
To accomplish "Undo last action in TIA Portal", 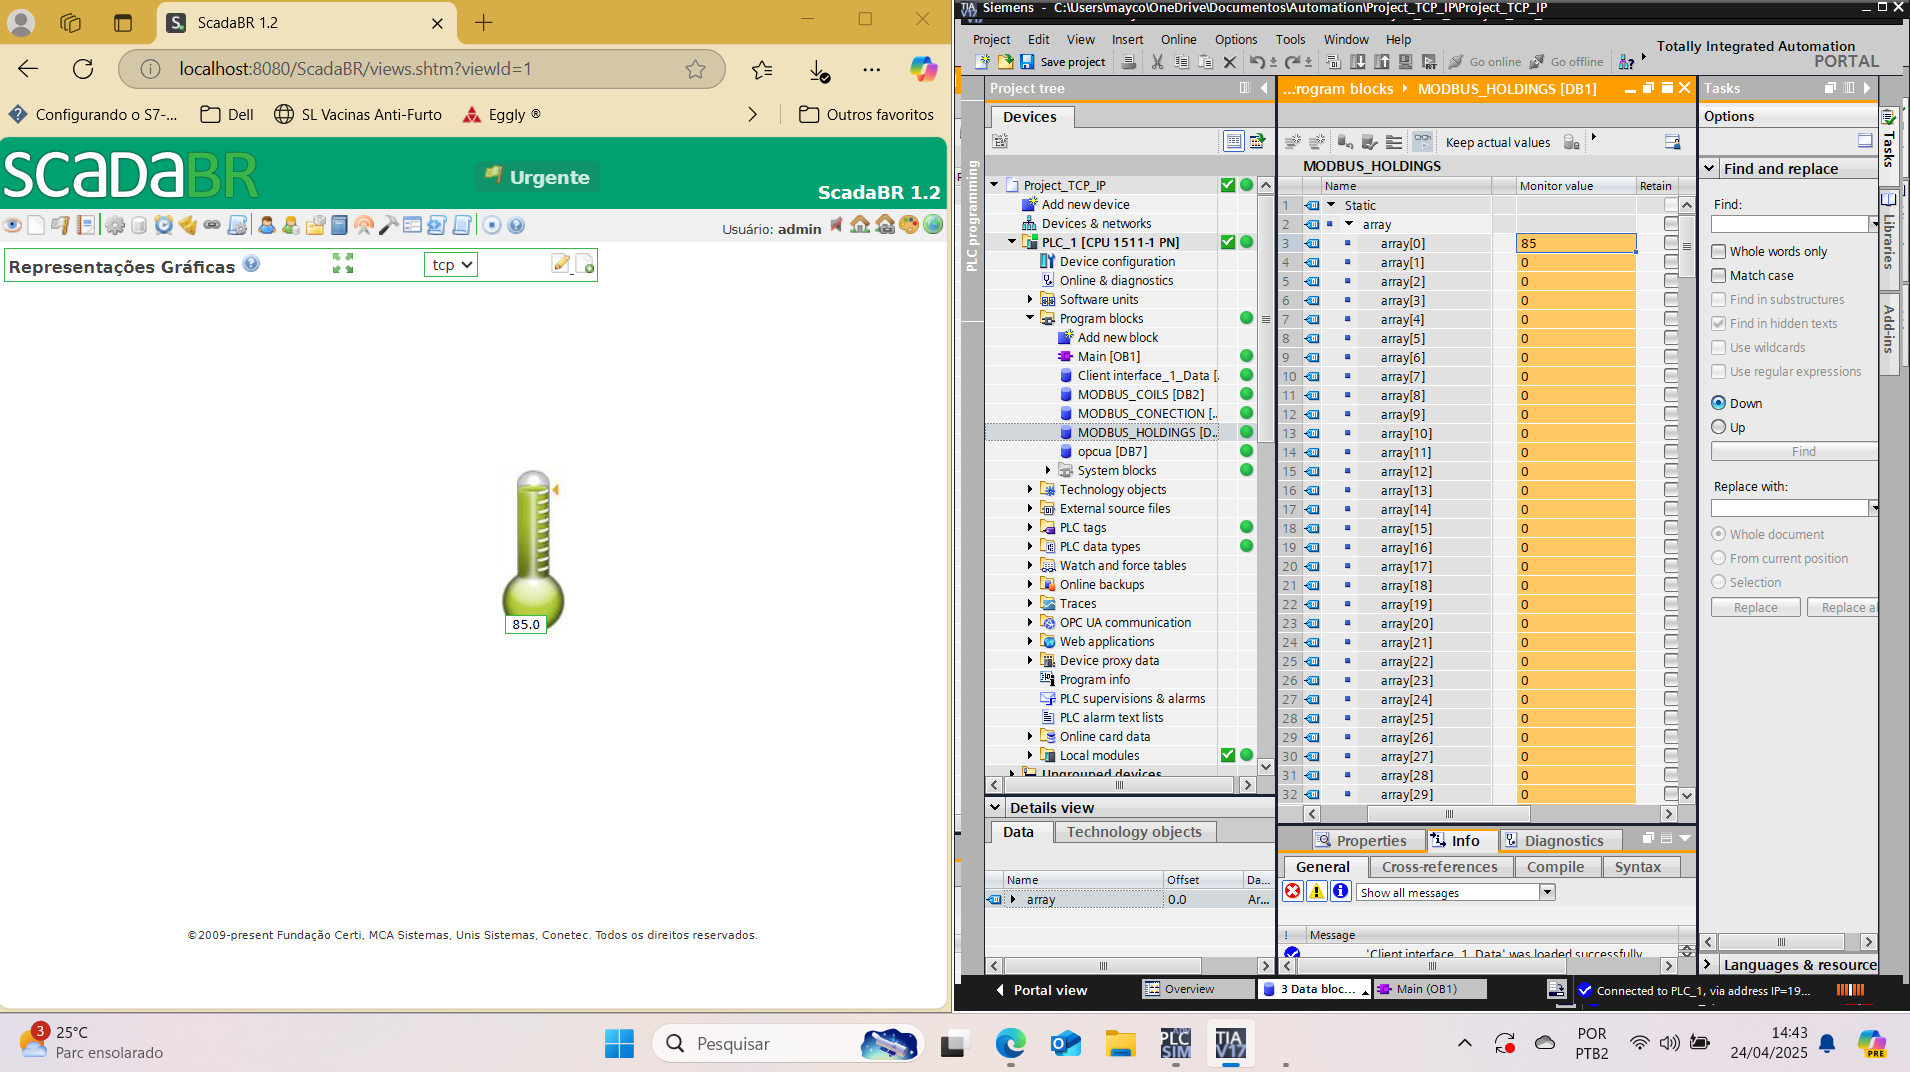I will pyautogui.click(x=1257, y=62).
